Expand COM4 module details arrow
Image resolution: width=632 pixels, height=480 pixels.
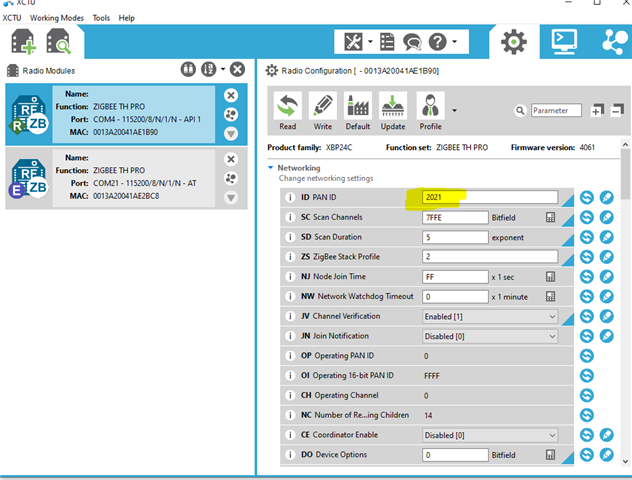coord(231,134)
